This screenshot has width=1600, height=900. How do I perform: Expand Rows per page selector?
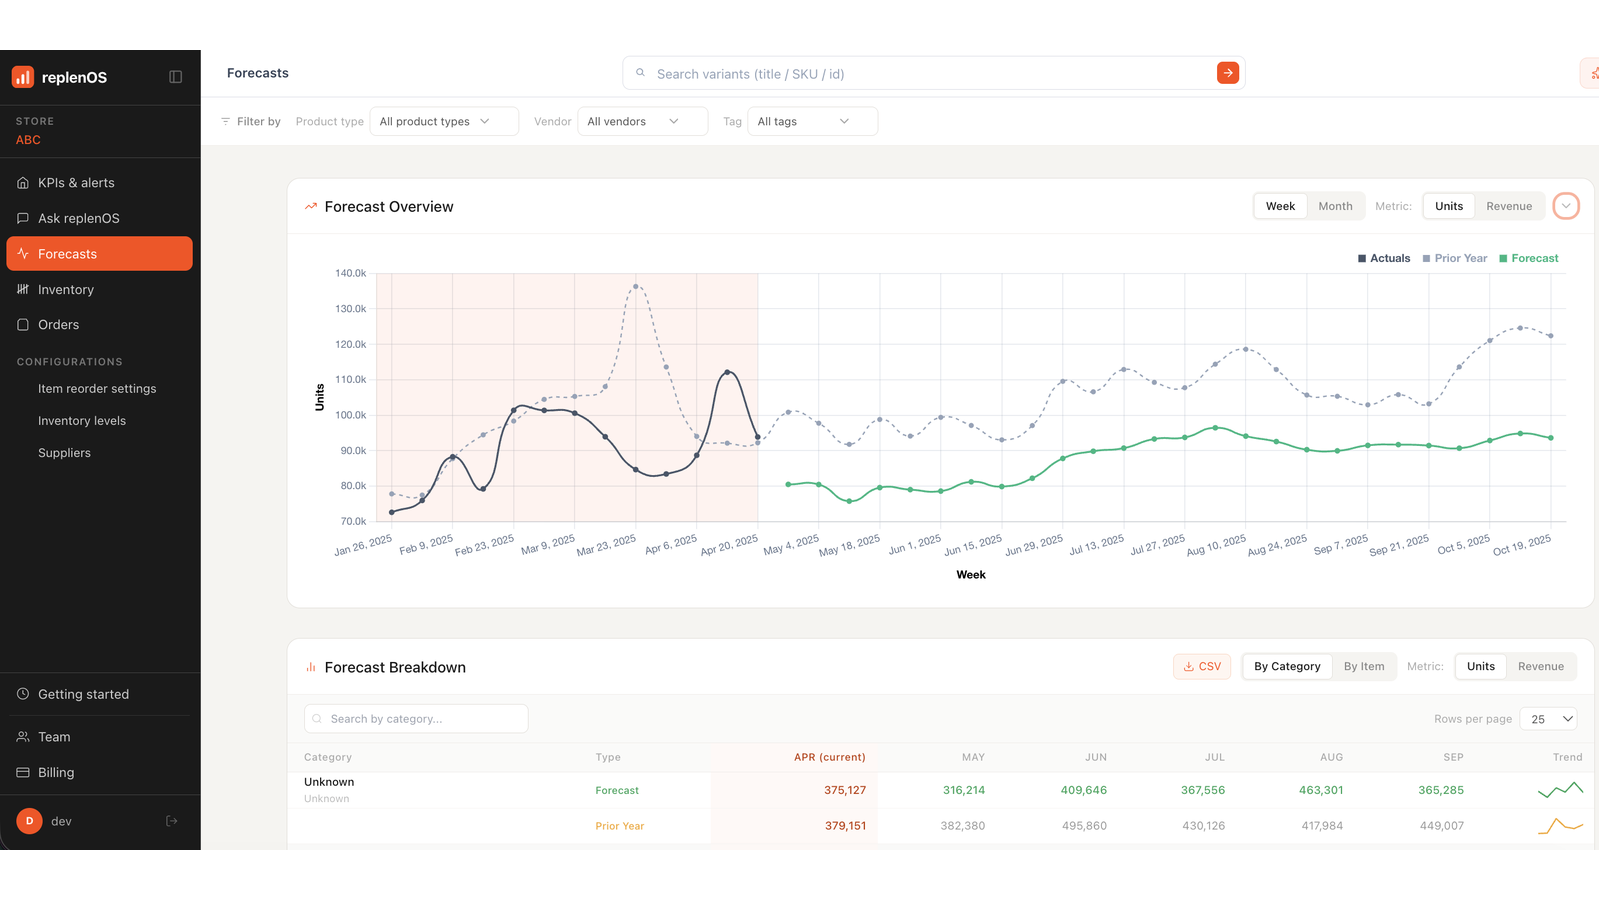pyautogui.click(x=1548, y=719)
